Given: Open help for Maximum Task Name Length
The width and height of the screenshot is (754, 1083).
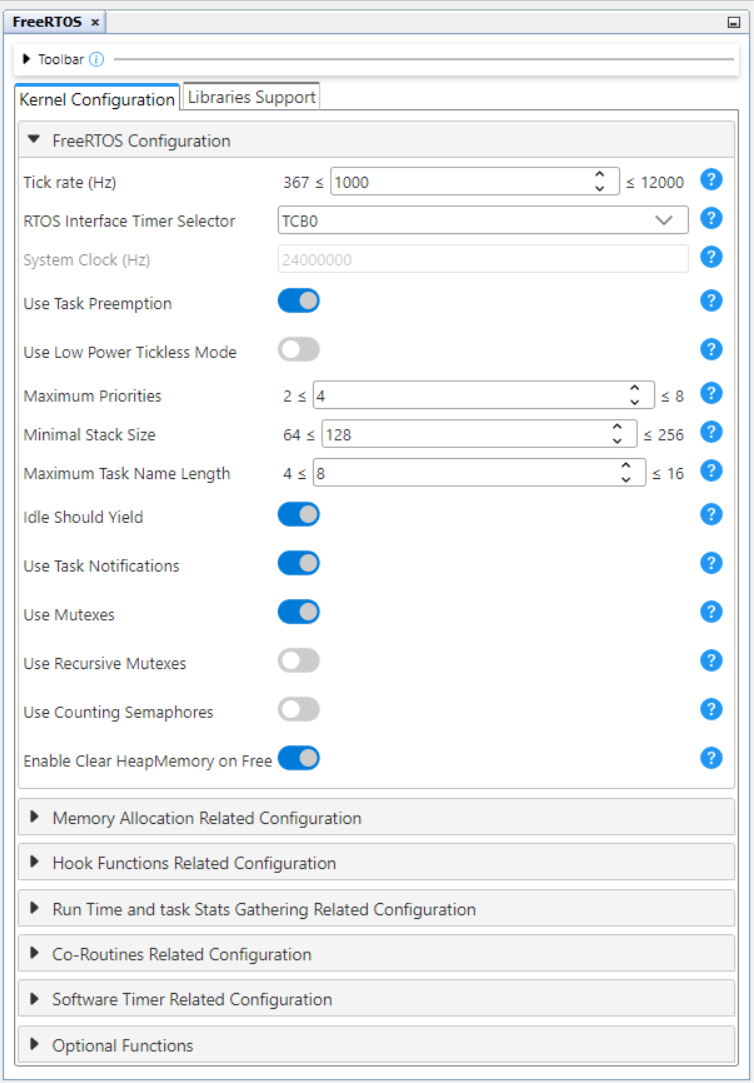Looking at the screenshot, I should [711, 470].
